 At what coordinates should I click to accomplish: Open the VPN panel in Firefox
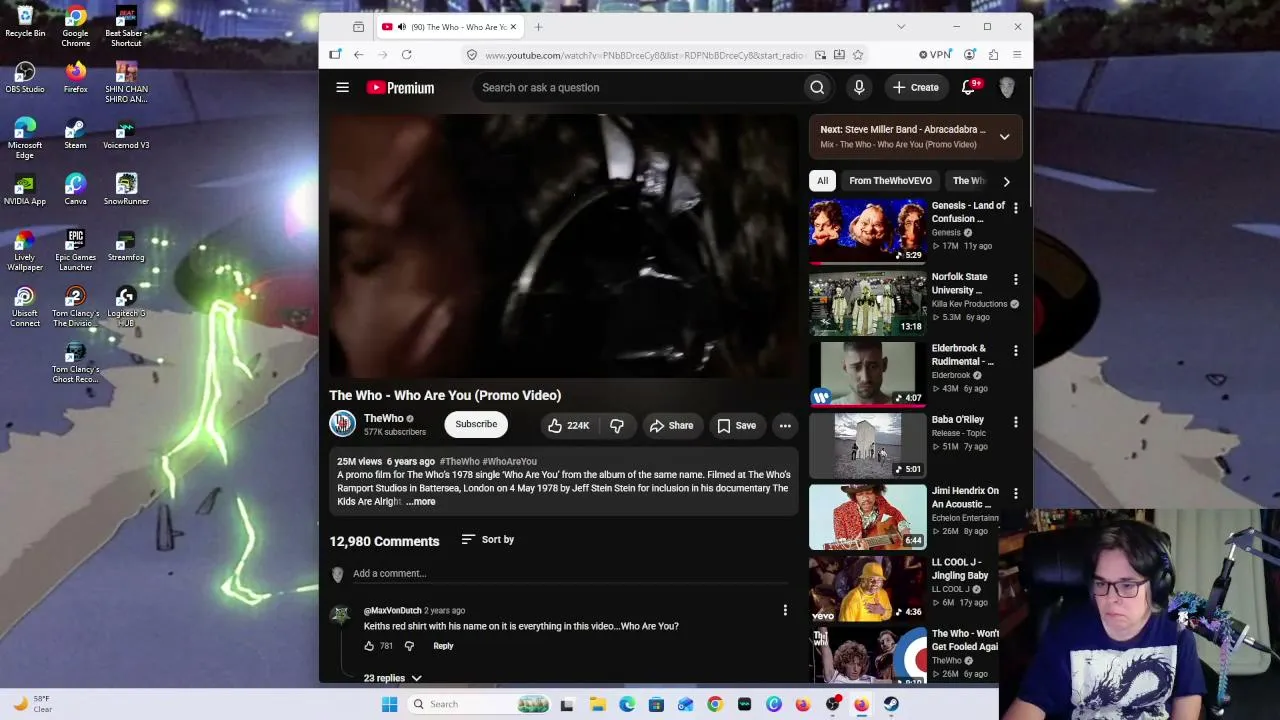pos(936,55)
